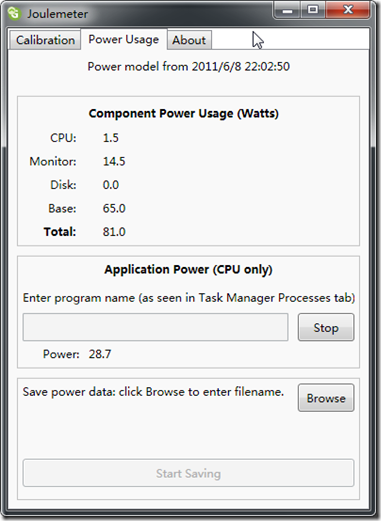Open the About tab

click(x=189, y=40)
